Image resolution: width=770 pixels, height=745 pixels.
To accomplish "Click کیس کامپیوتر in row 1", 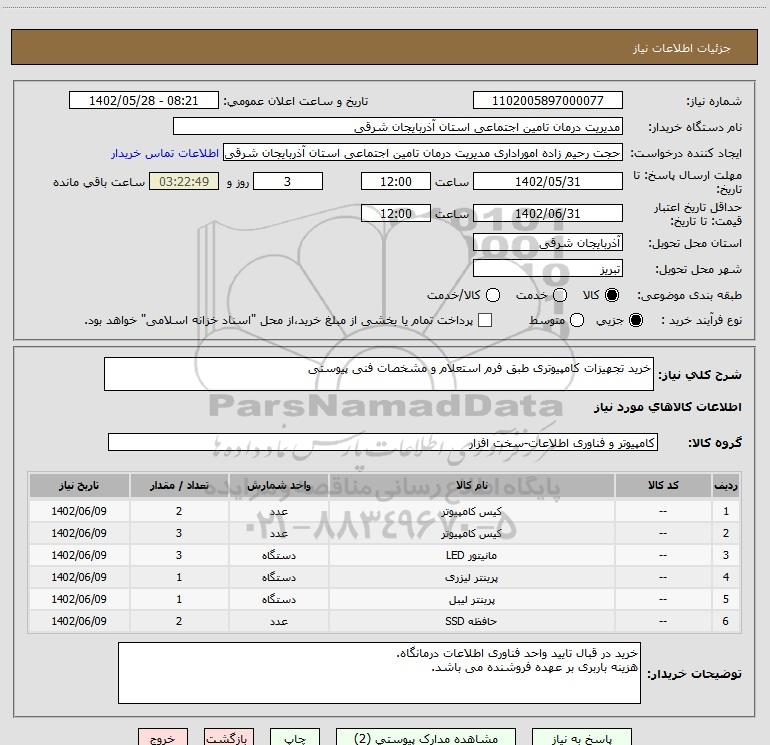I will point(471,511).
